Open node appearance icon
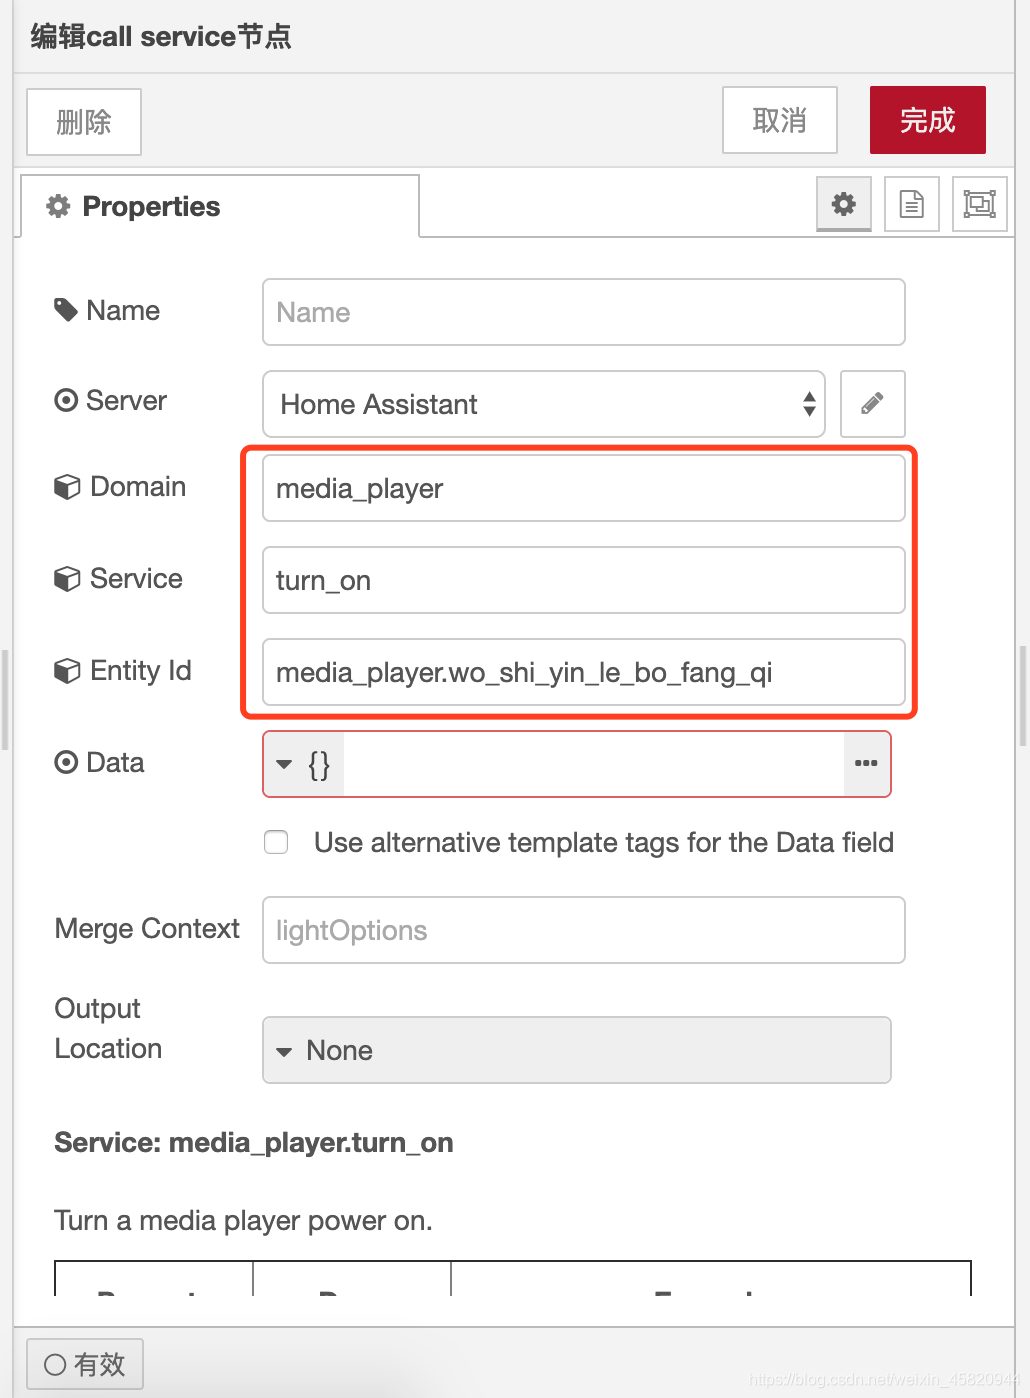Image resolution: width=1030 pixels, height=1398 pixels. 979,204
